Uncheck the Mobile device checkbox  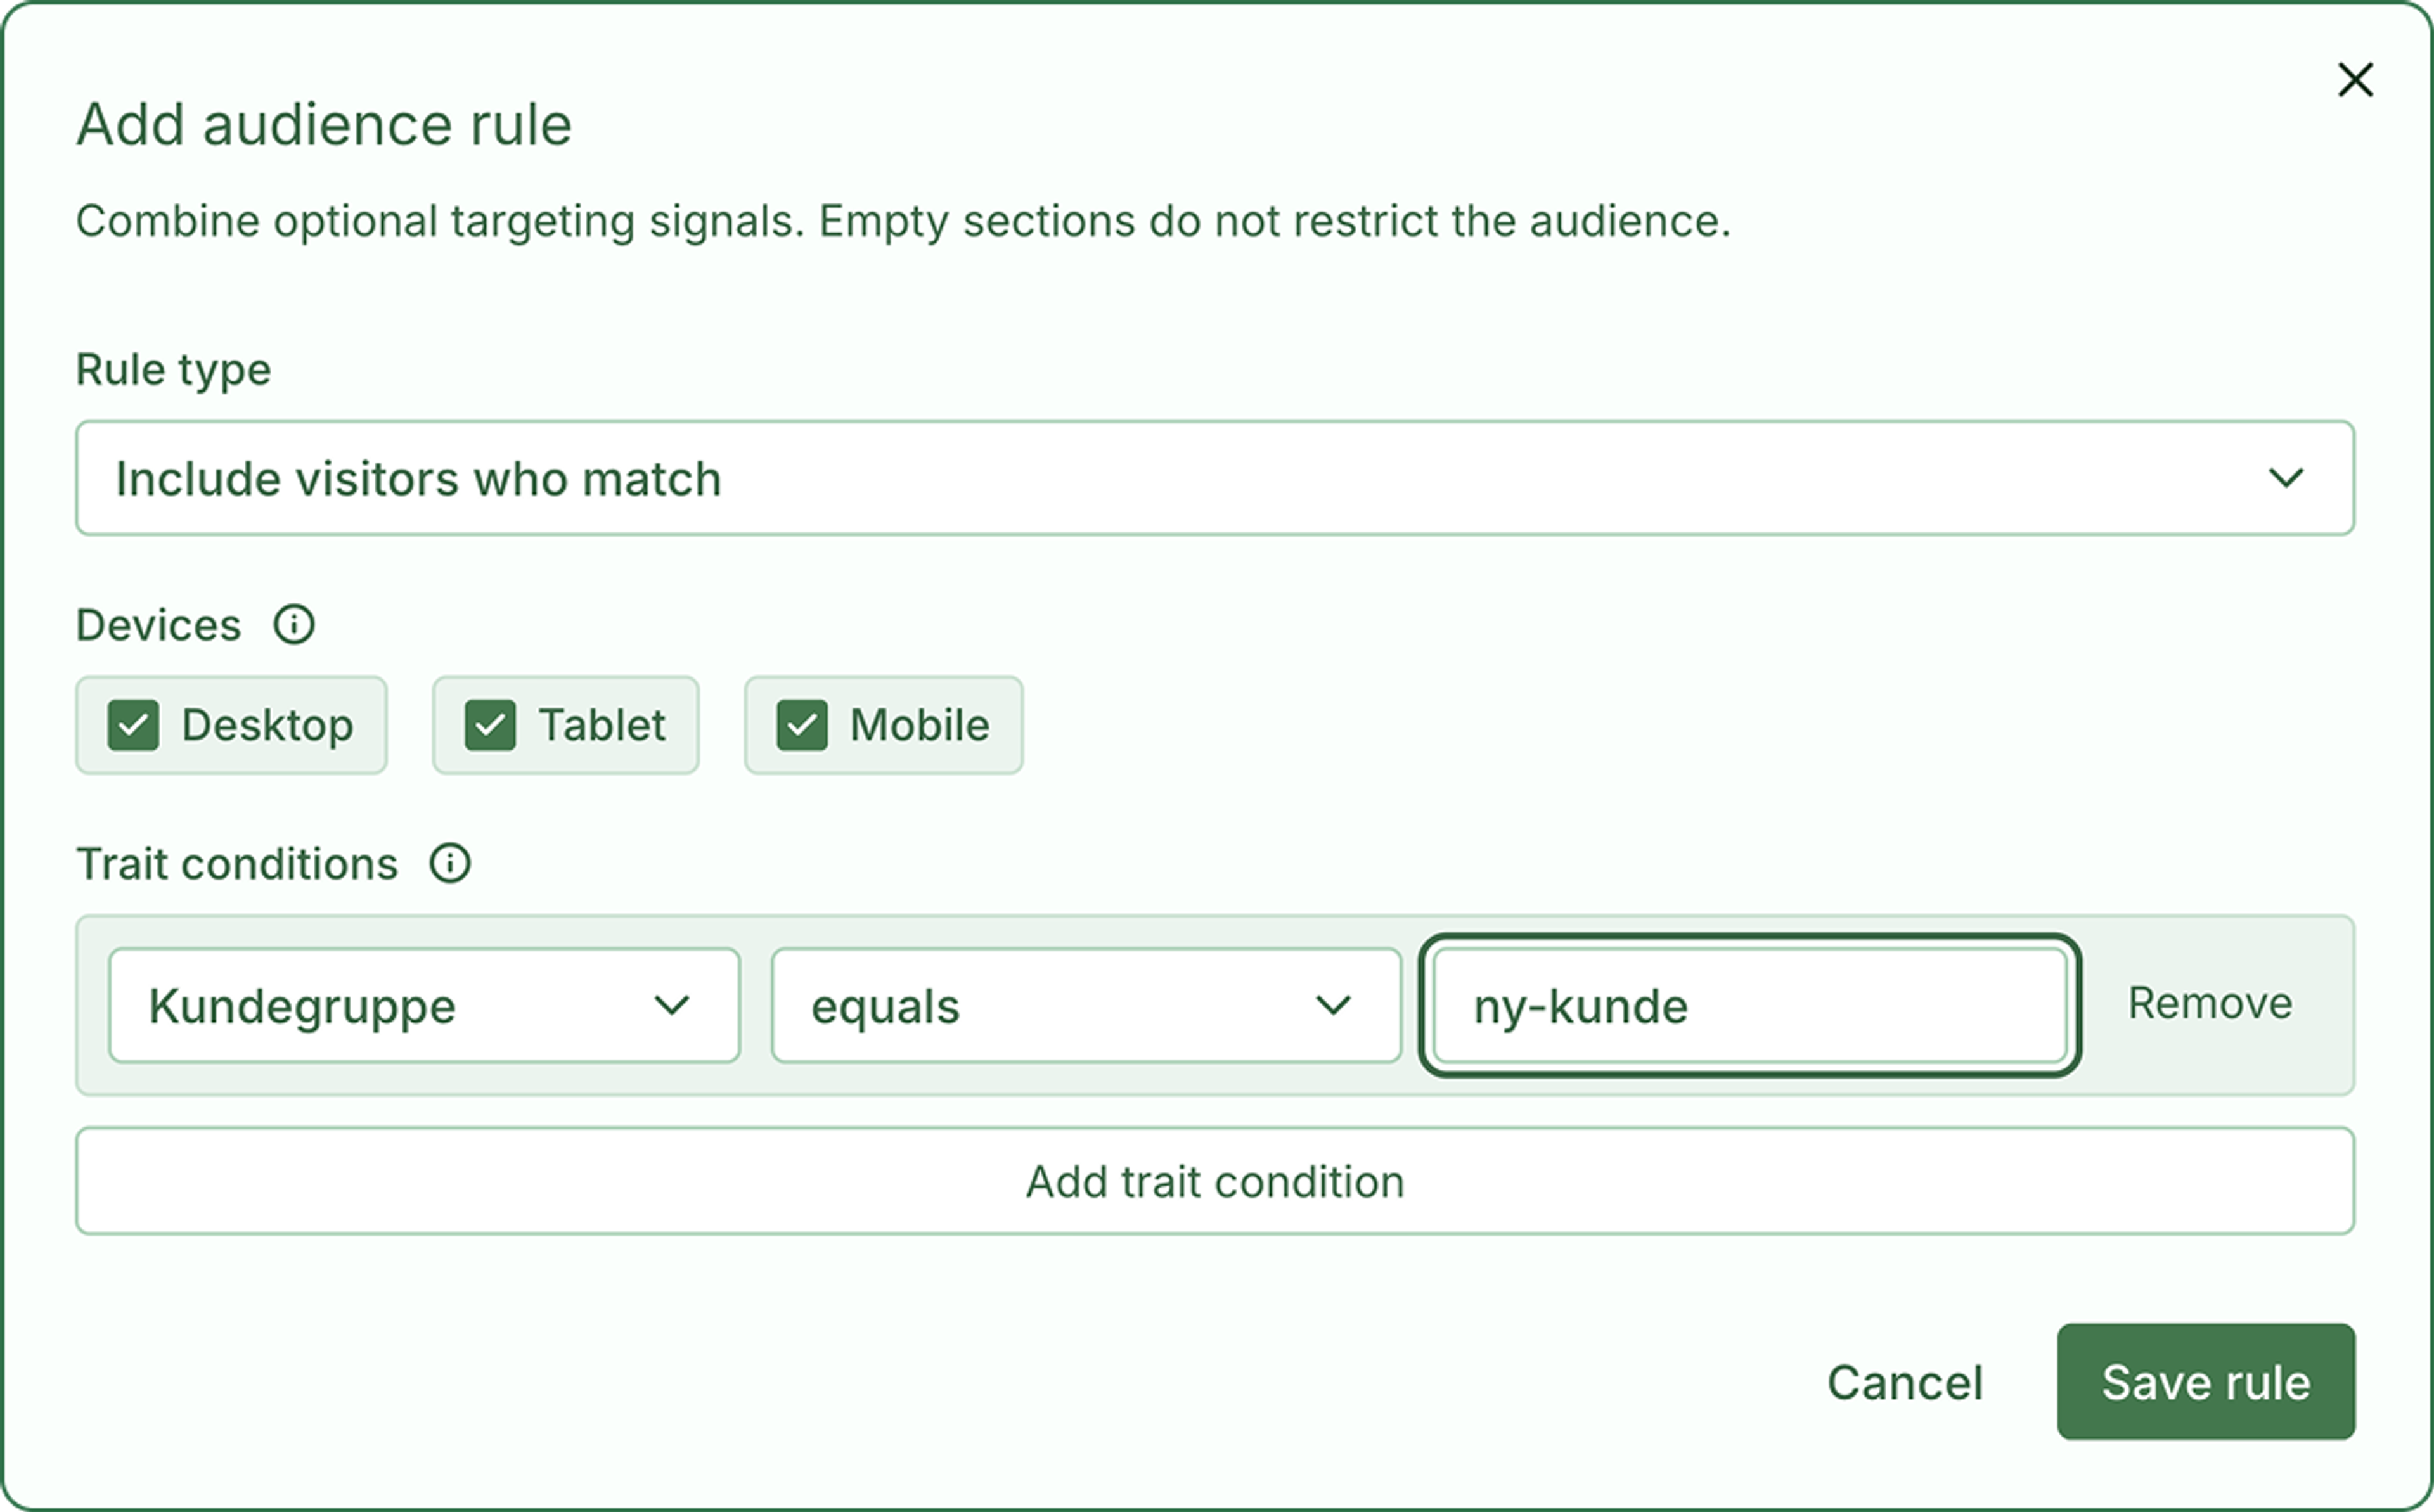point(802,725)
